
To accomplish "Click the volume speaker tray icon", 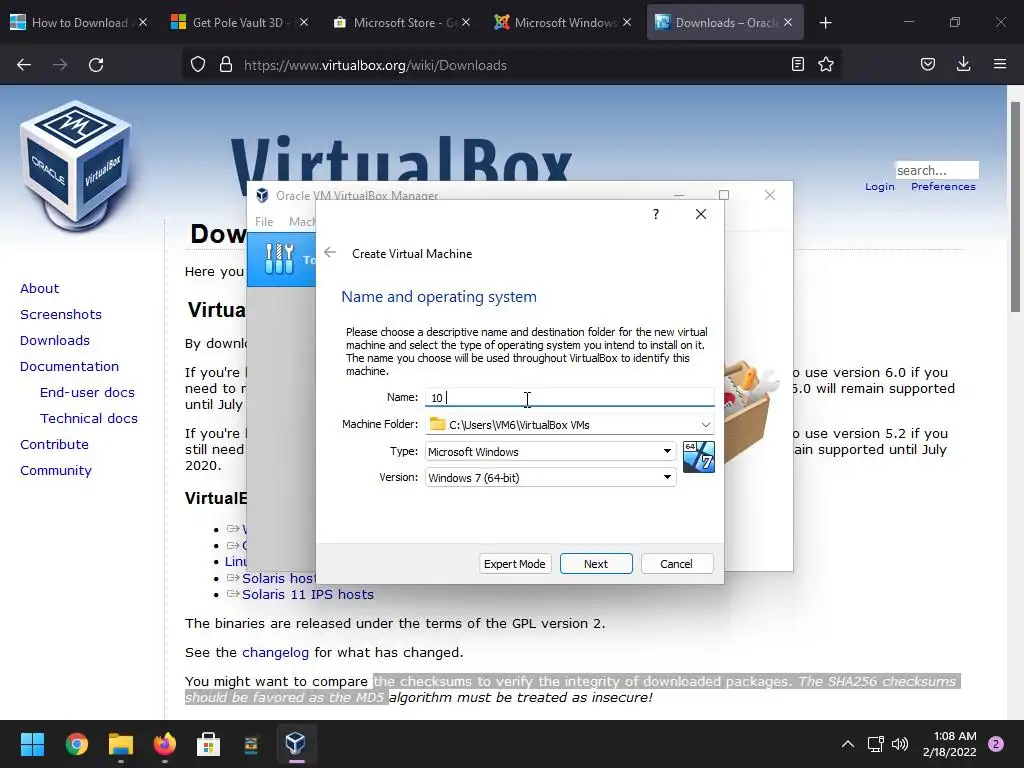I will pyautogui.click(x=900, y=744).
